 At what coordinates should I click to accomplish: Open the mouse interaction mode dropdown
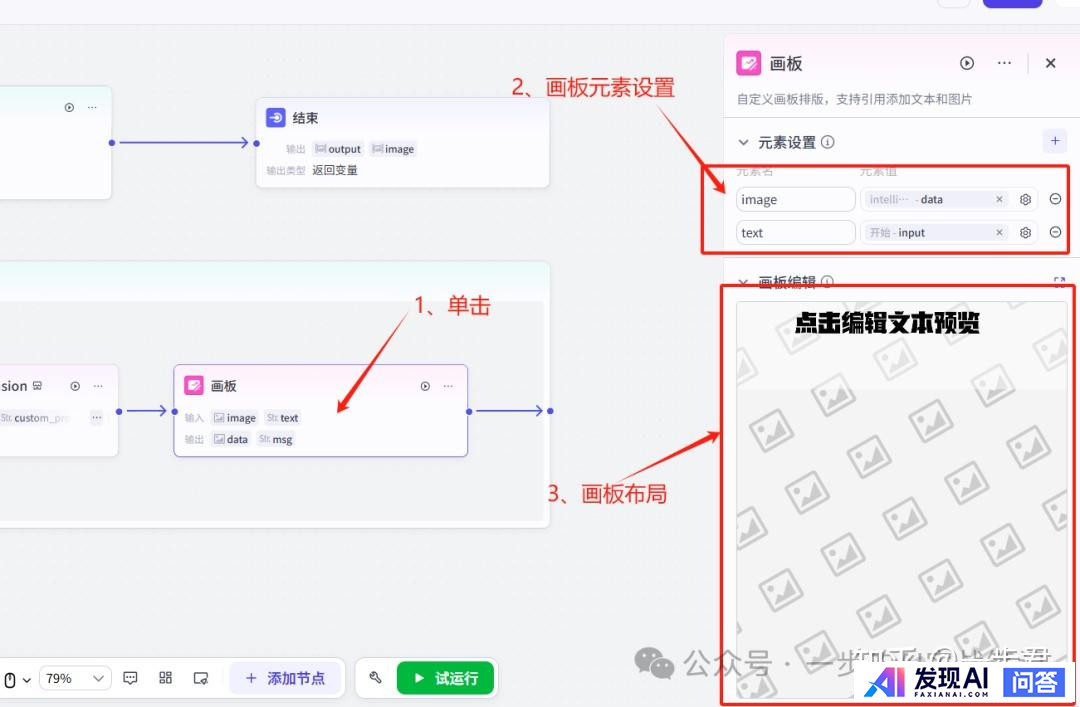click(17, 679)
